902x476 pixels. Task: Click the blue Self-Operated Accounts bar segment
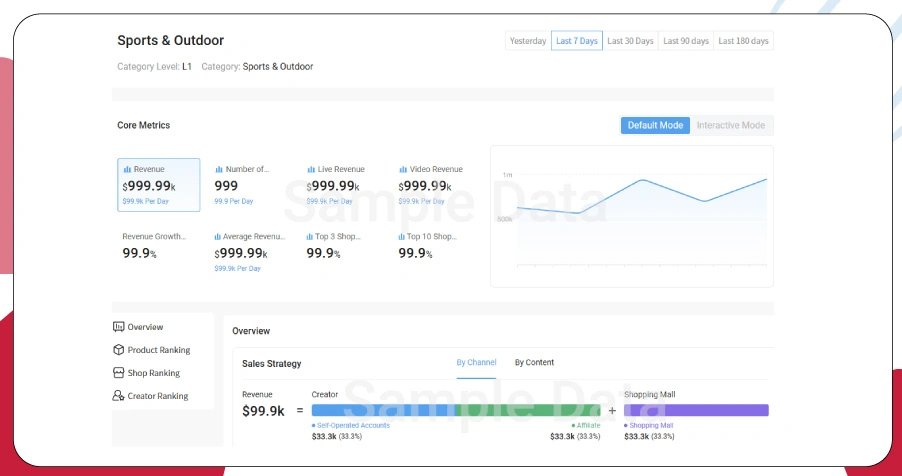coord(383,410)
